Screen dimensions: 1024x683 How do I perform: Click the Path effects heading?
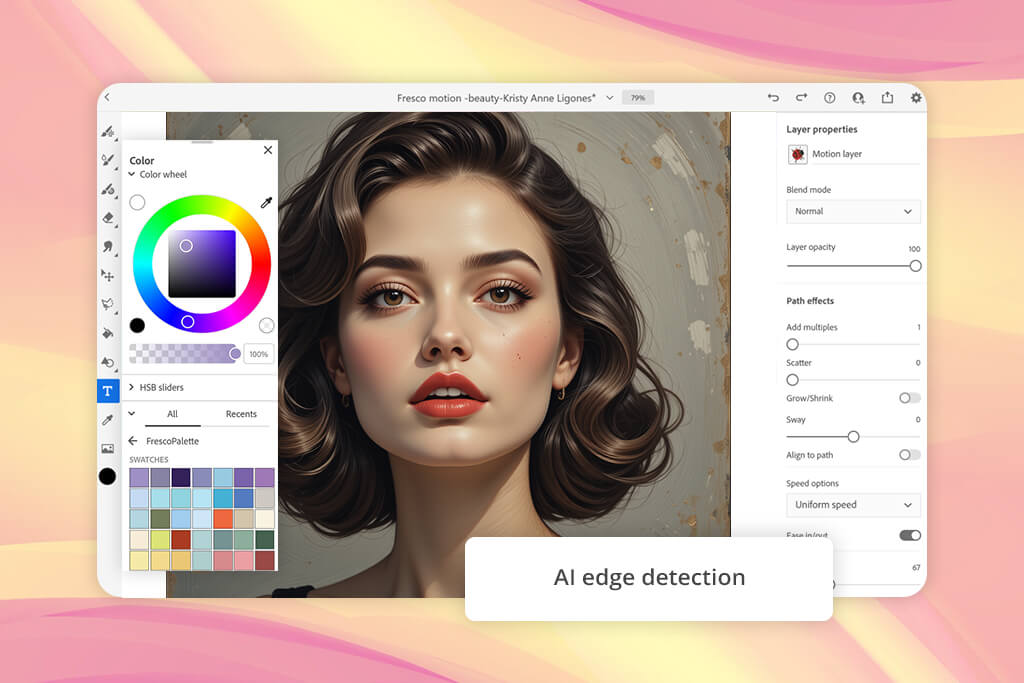click(x=810, y=301)
